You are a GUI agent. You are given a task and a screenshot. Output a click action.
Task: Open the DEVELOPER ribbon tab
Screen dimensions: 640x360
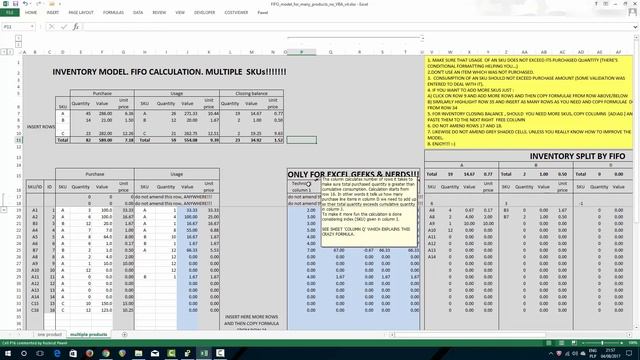click(204, 13)
